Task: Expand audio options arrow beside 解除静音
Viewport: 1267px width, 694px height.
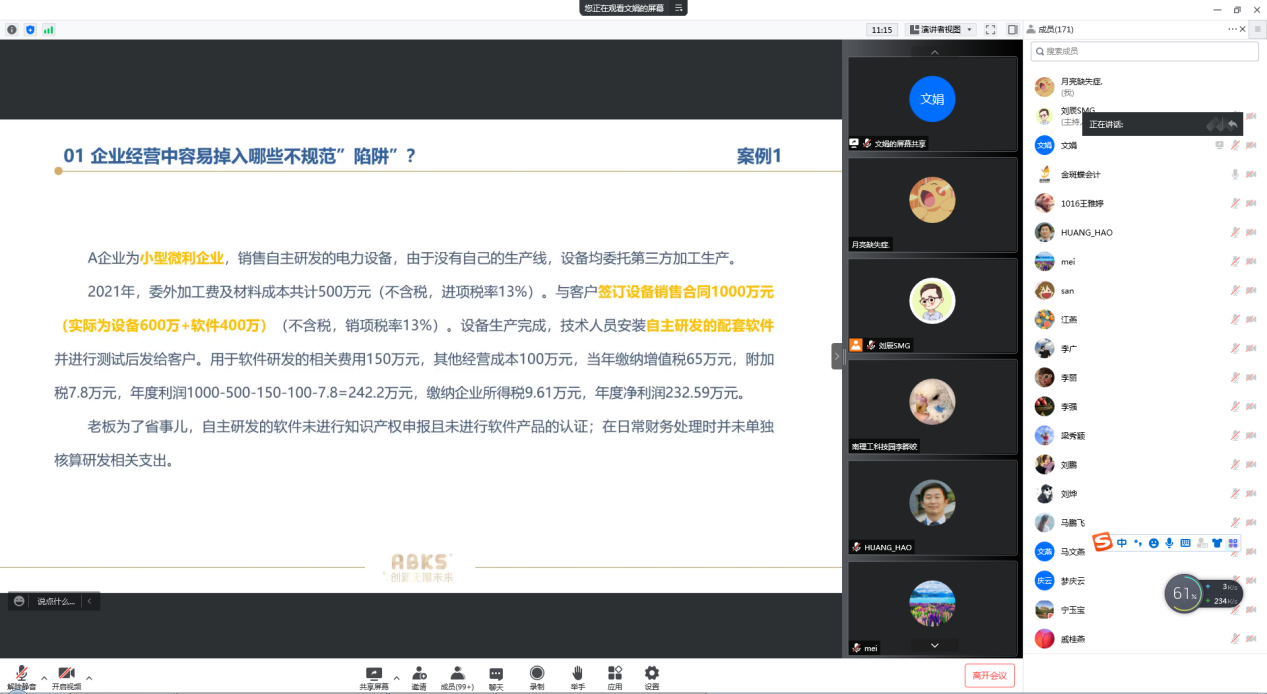Action: [44, 677]
